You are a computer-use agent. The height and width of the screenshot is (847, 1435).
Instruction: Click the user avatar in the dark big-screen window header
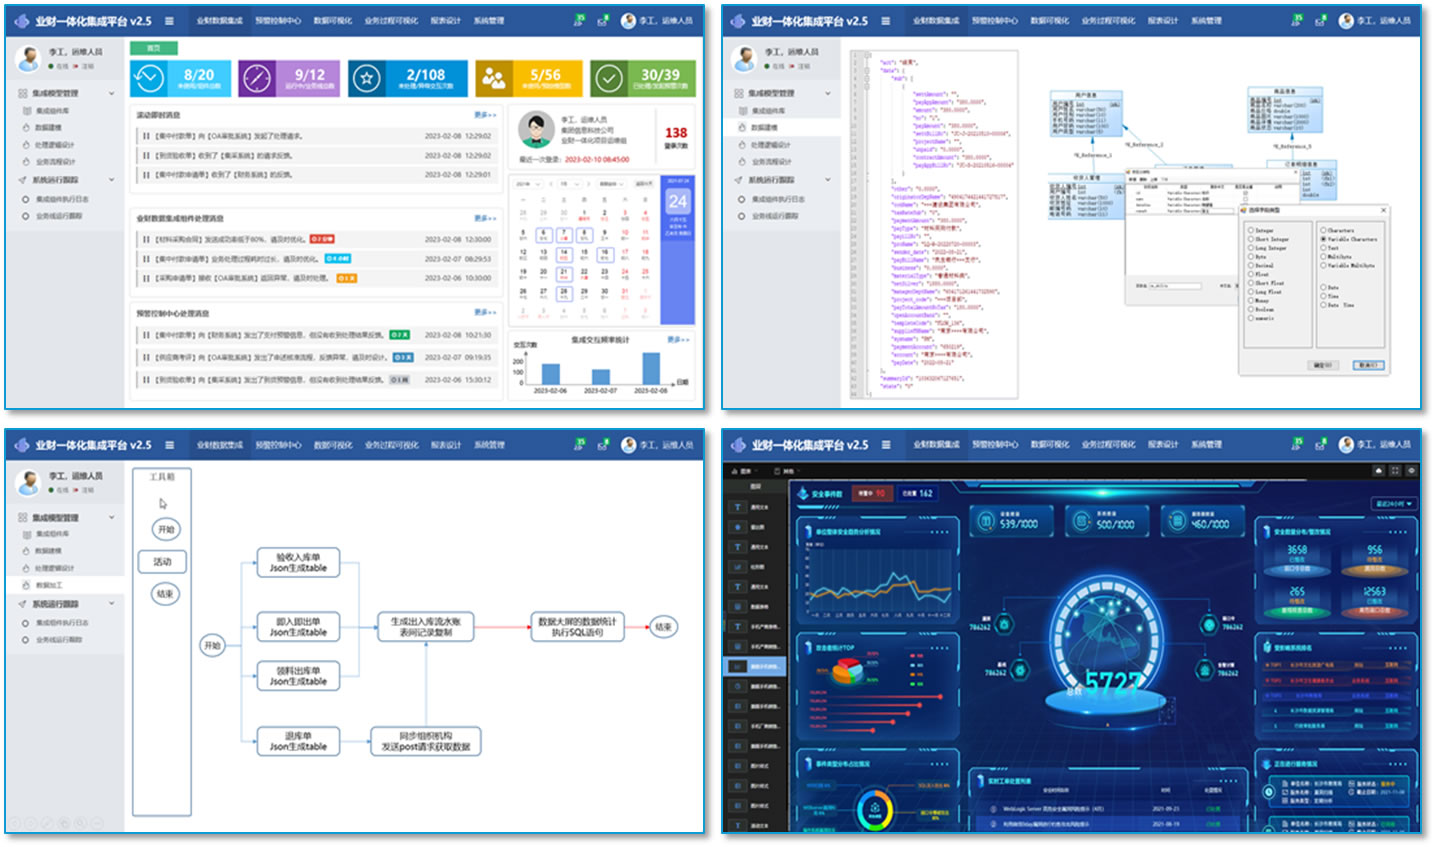pyautogui.click(x=1346, y=445)
